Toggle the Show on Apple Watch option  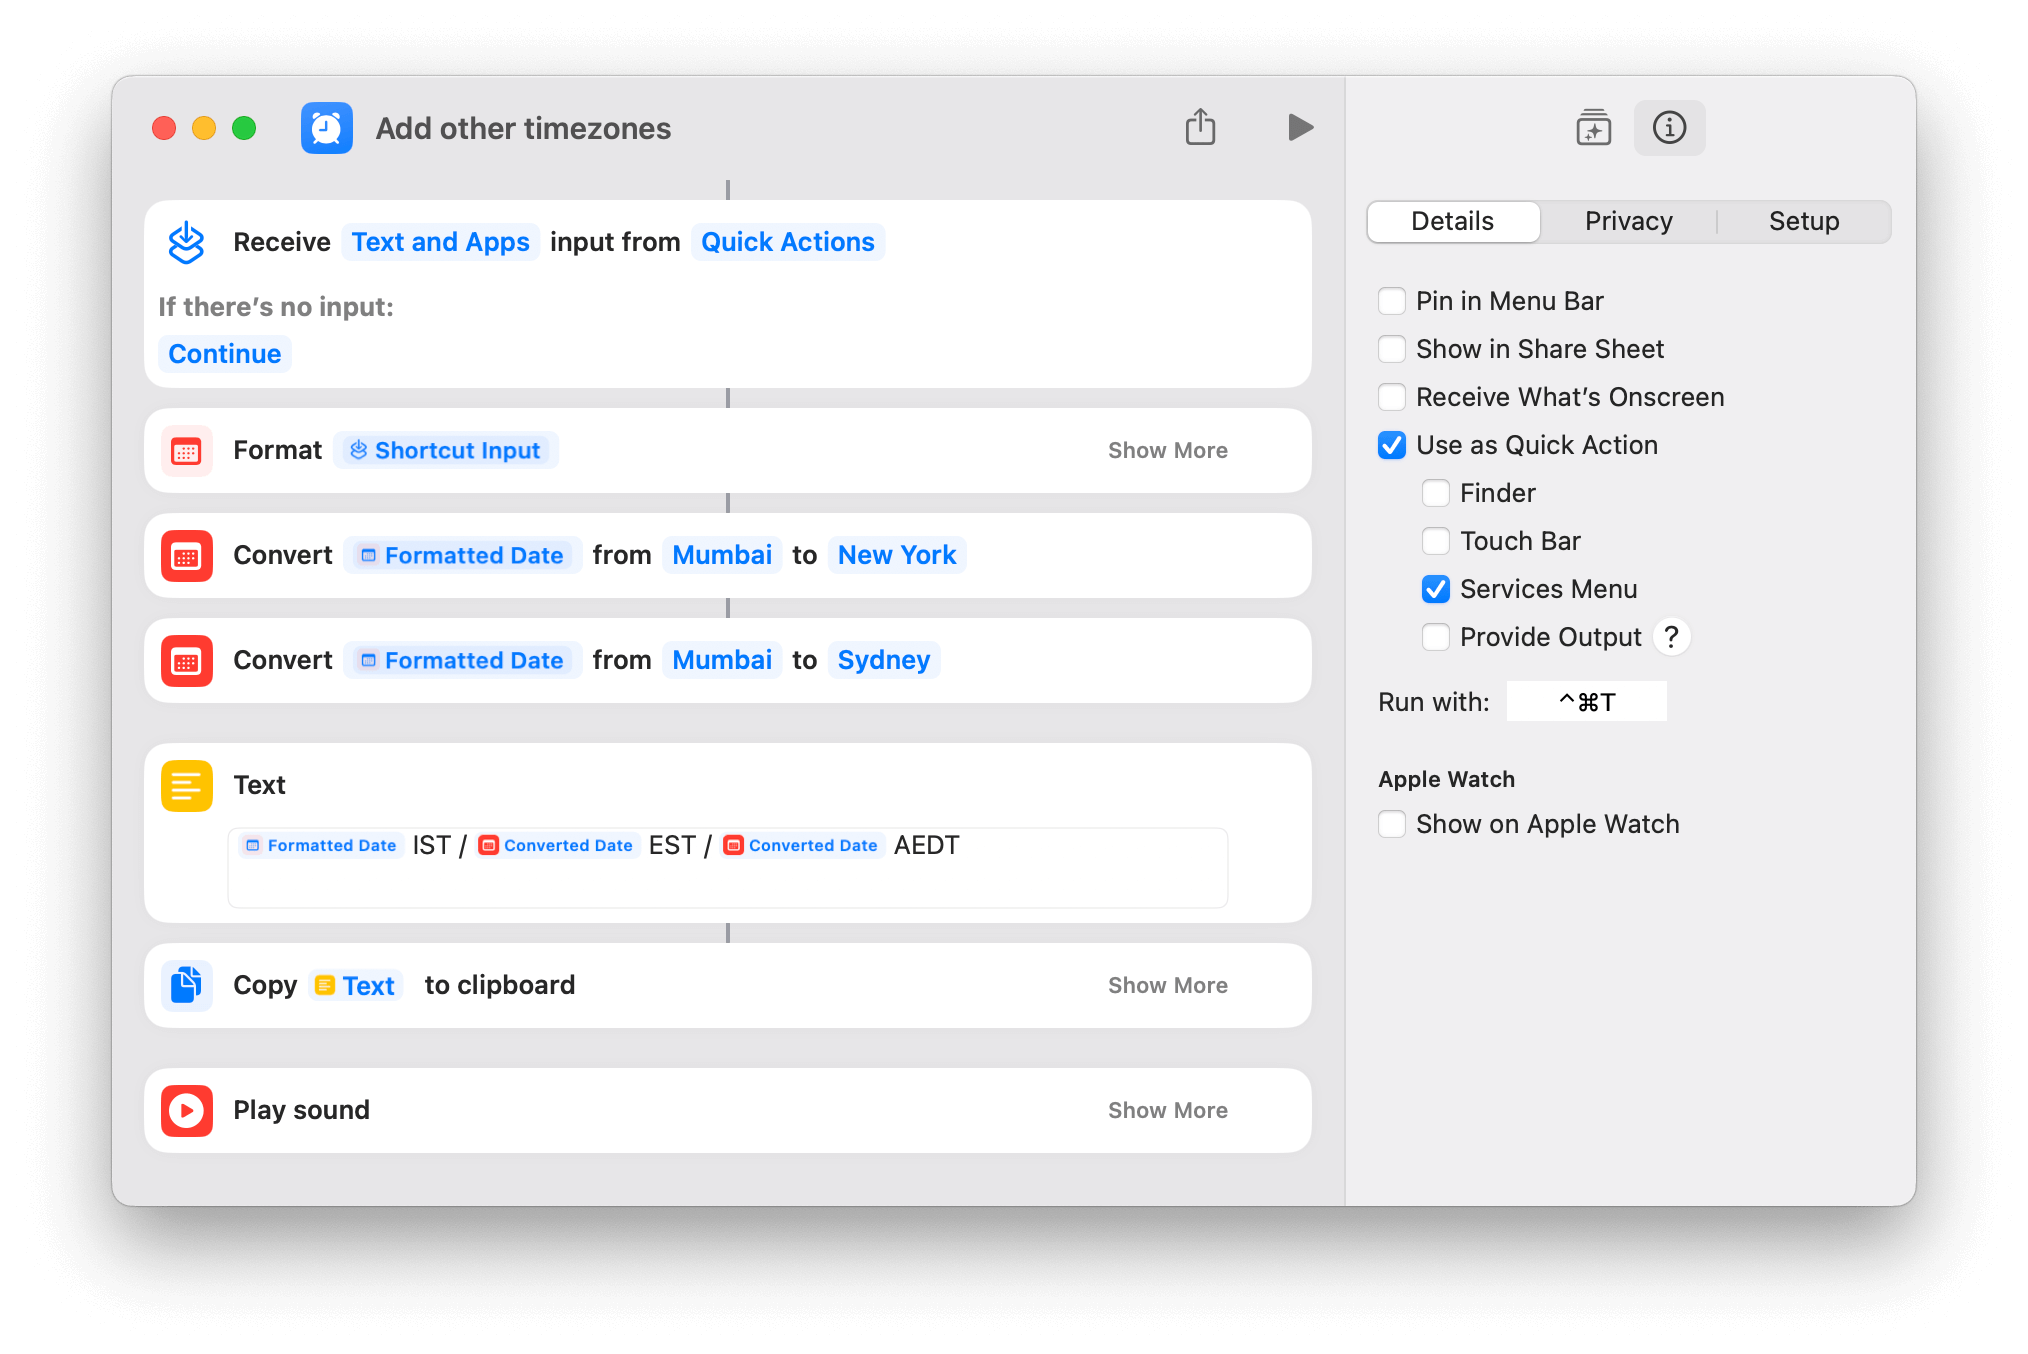[1390, 824]
